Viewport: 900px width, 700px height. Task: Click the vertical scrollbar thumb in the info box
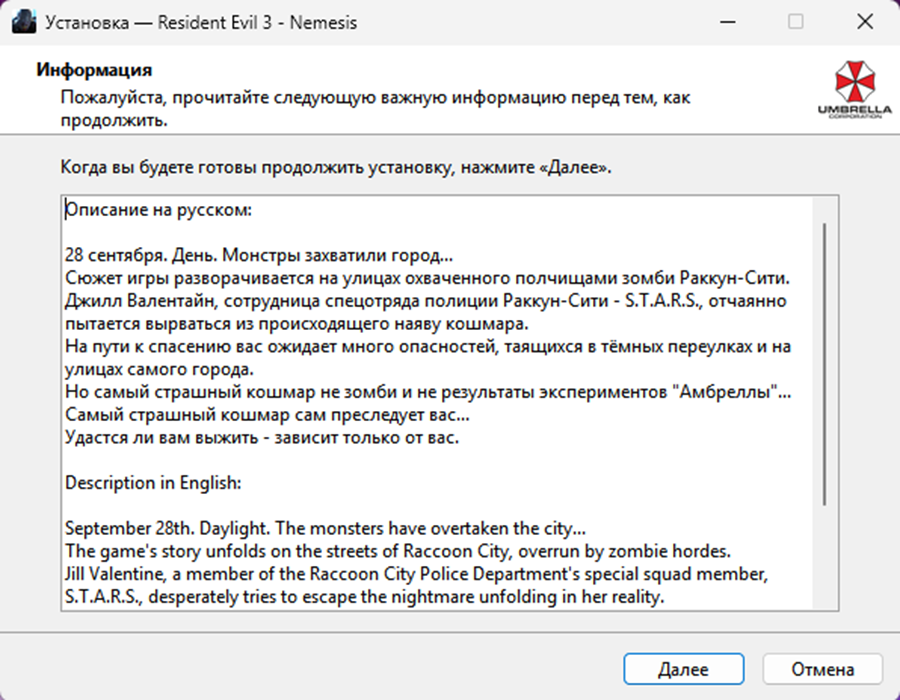pos(825,364)
